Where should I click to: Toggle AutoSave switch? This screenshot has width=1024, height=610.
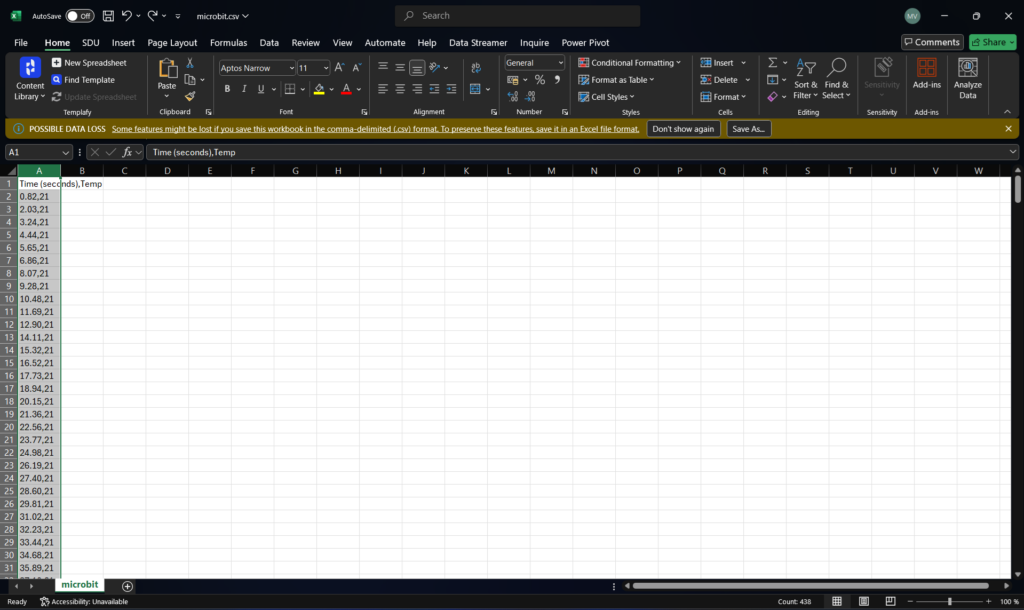80,16
